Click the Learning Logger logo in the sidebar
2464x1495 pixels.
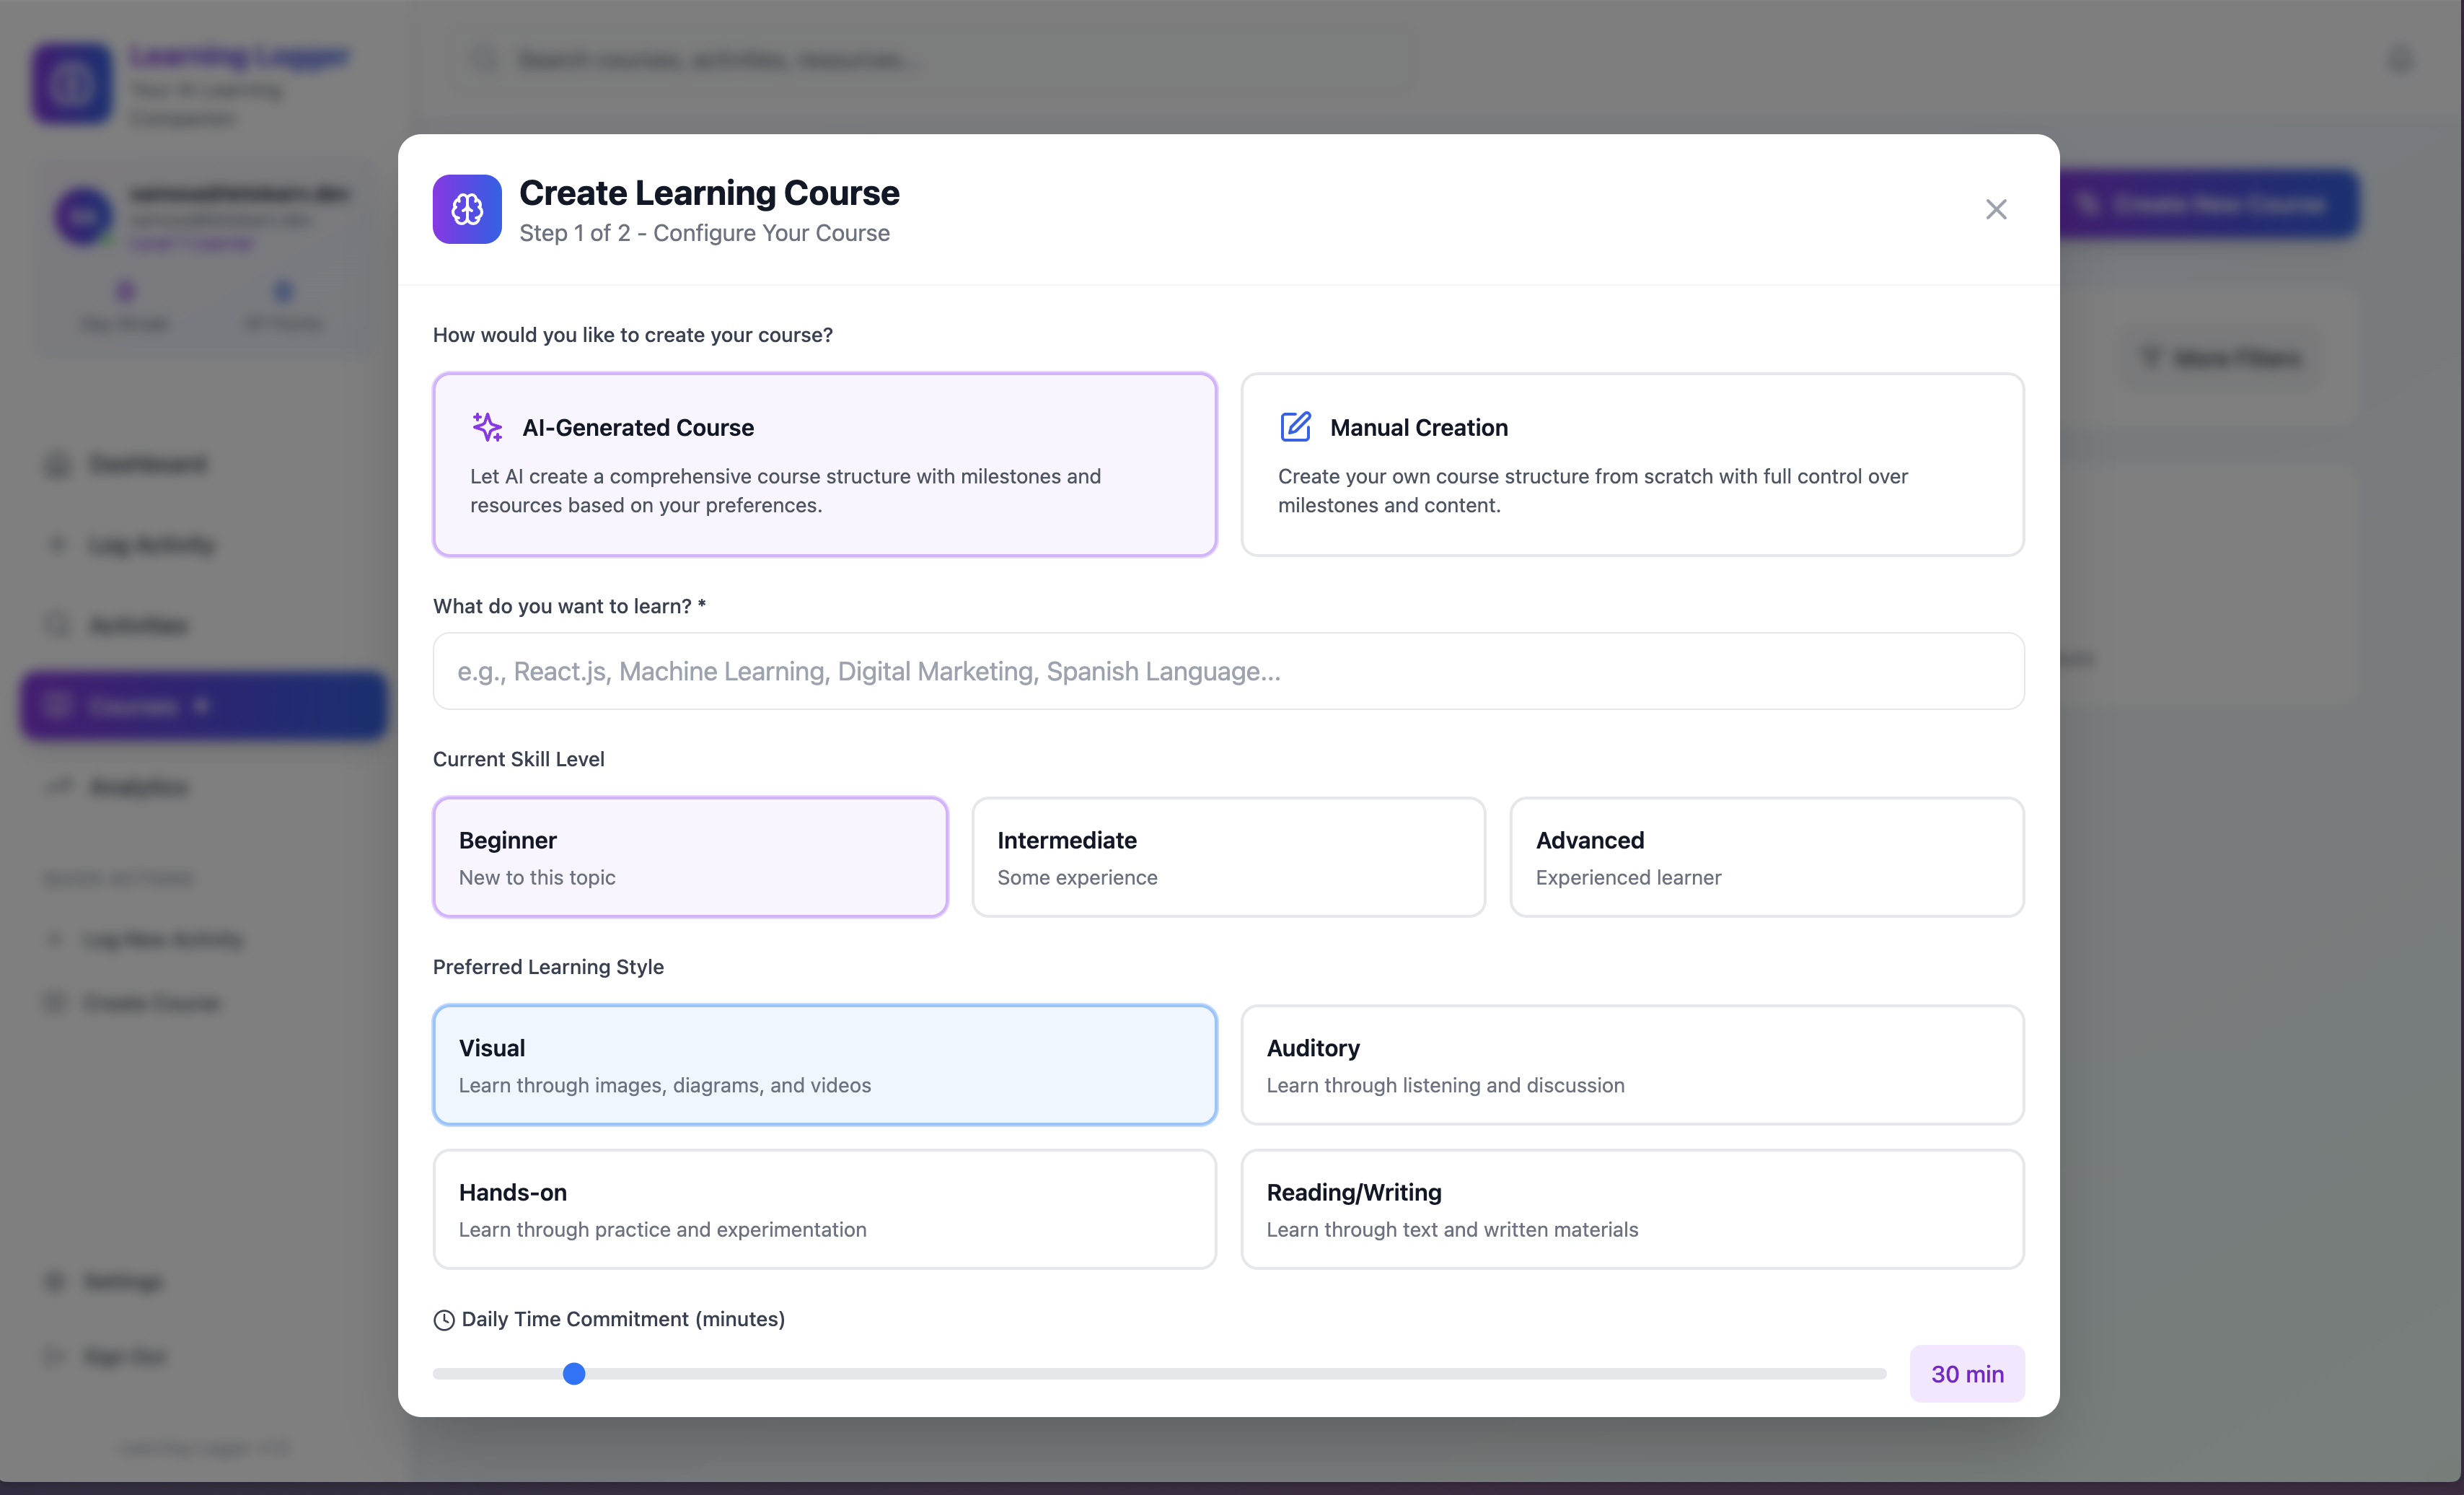(x=72, y=84)
